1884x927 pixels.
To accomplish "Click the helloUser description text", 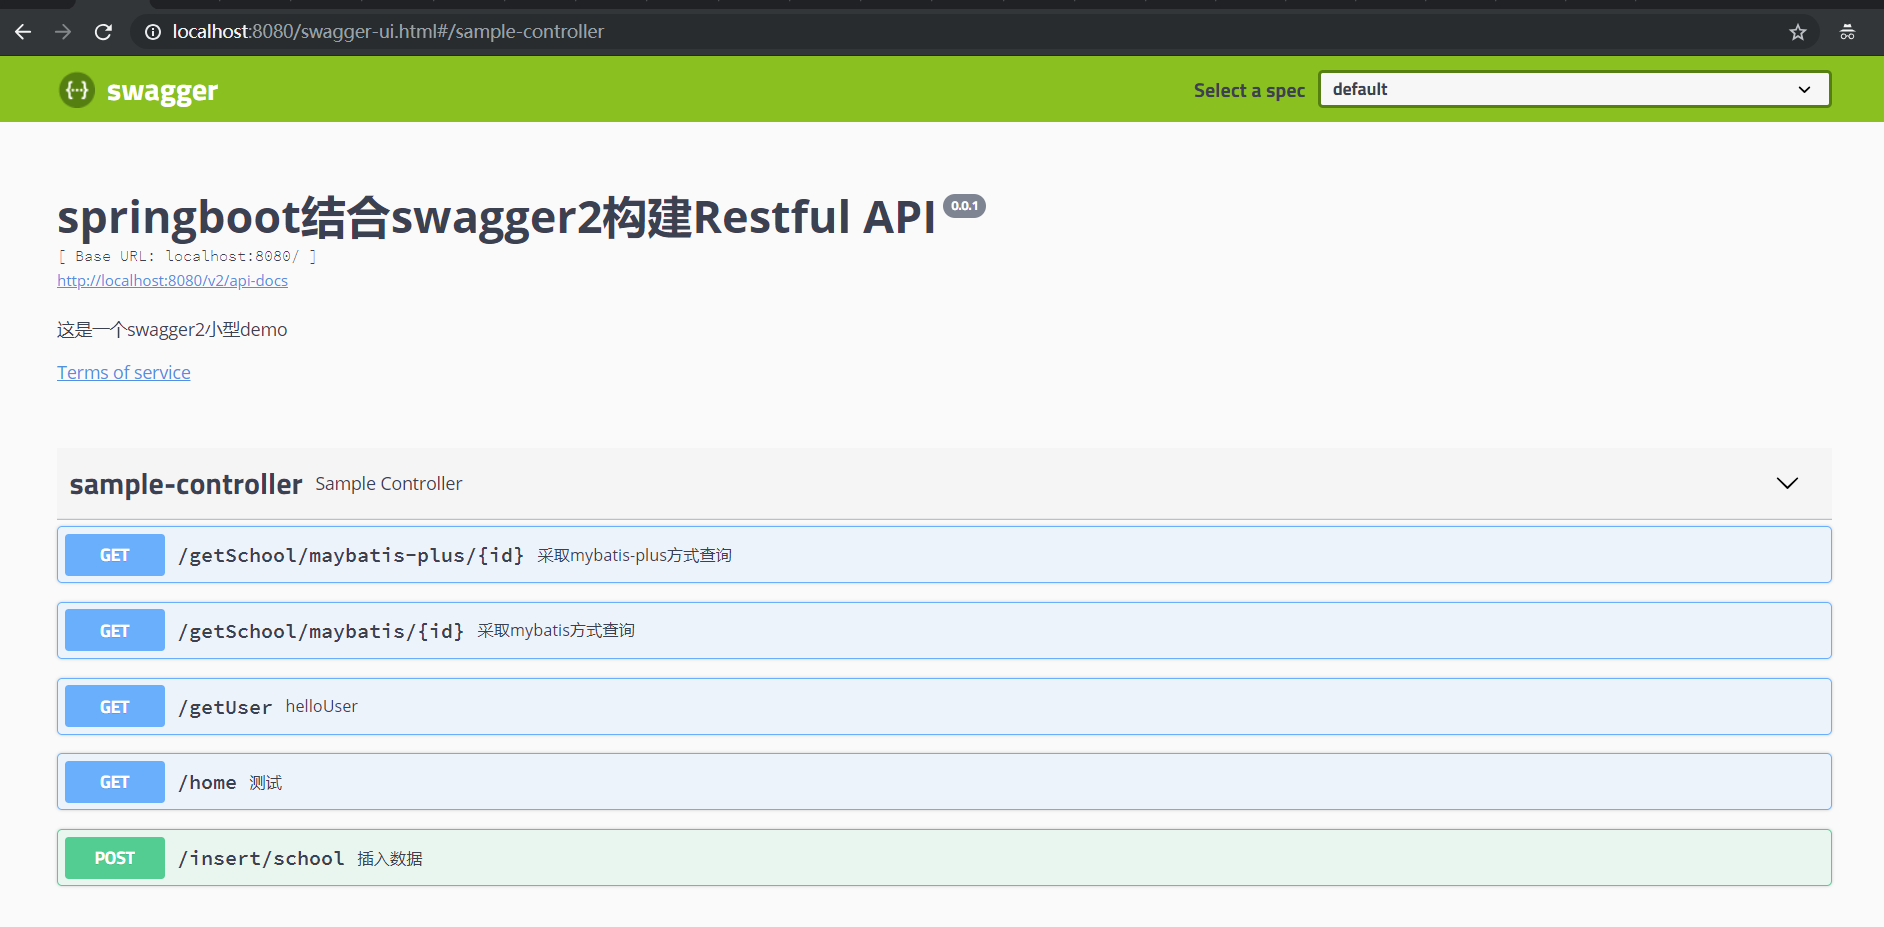I will coord(321,706).
